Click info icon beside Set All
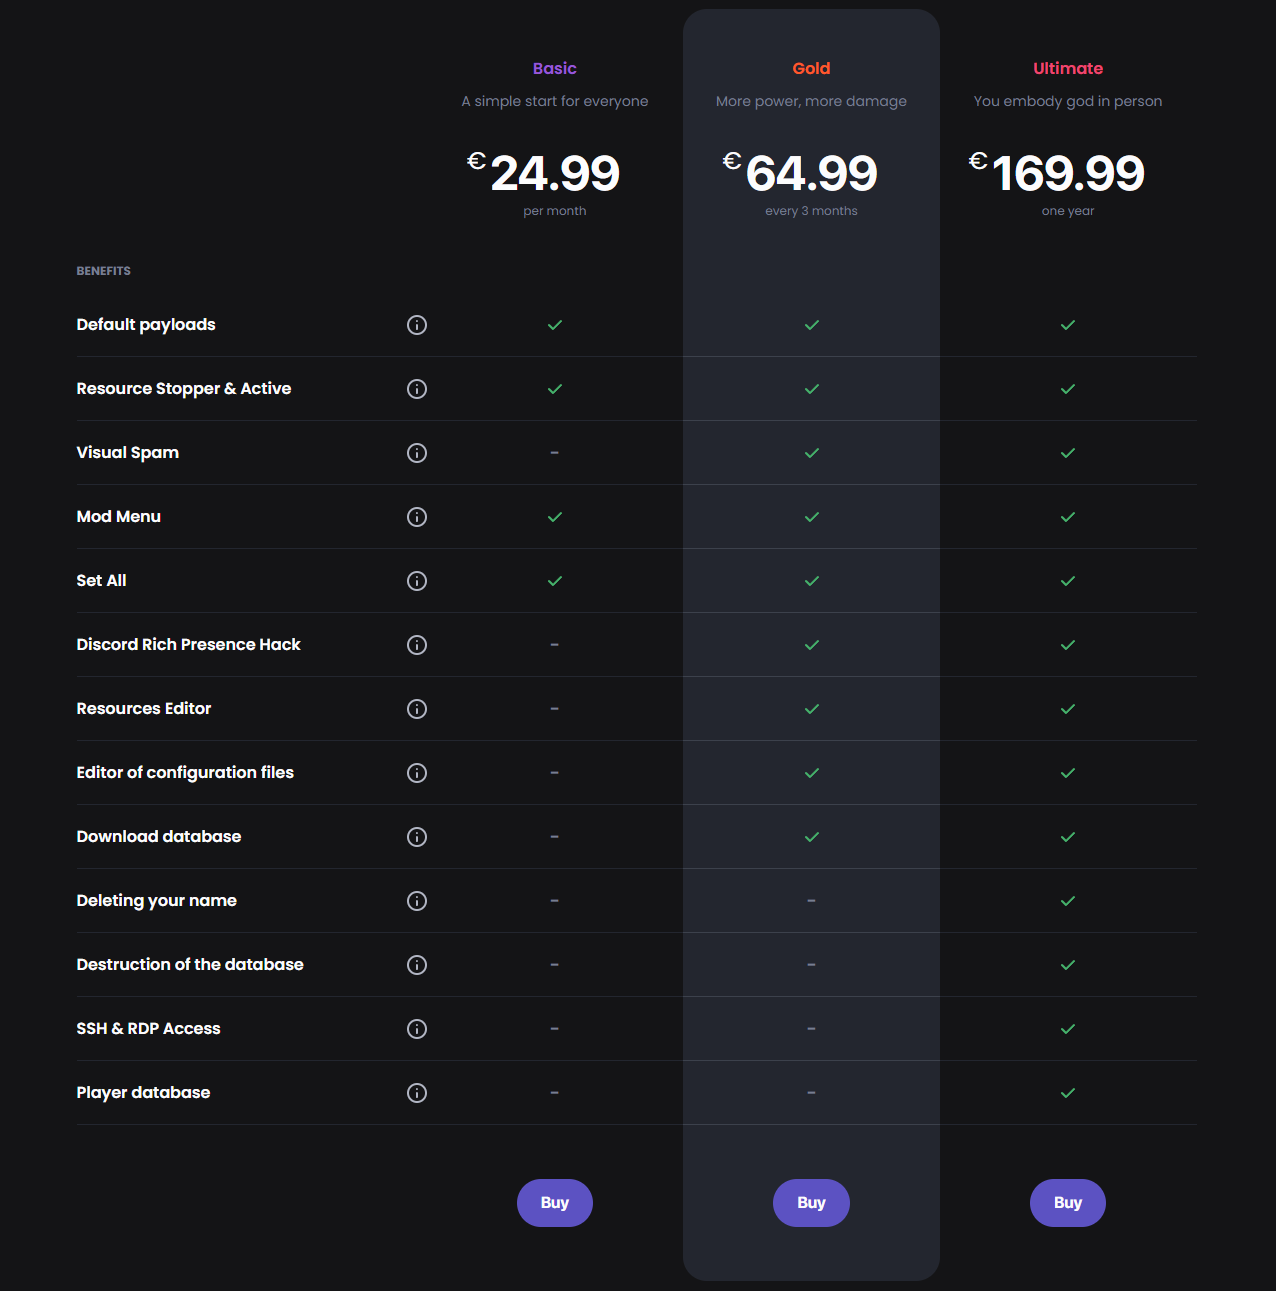The image size is (1276, 1291). [417, 581]
